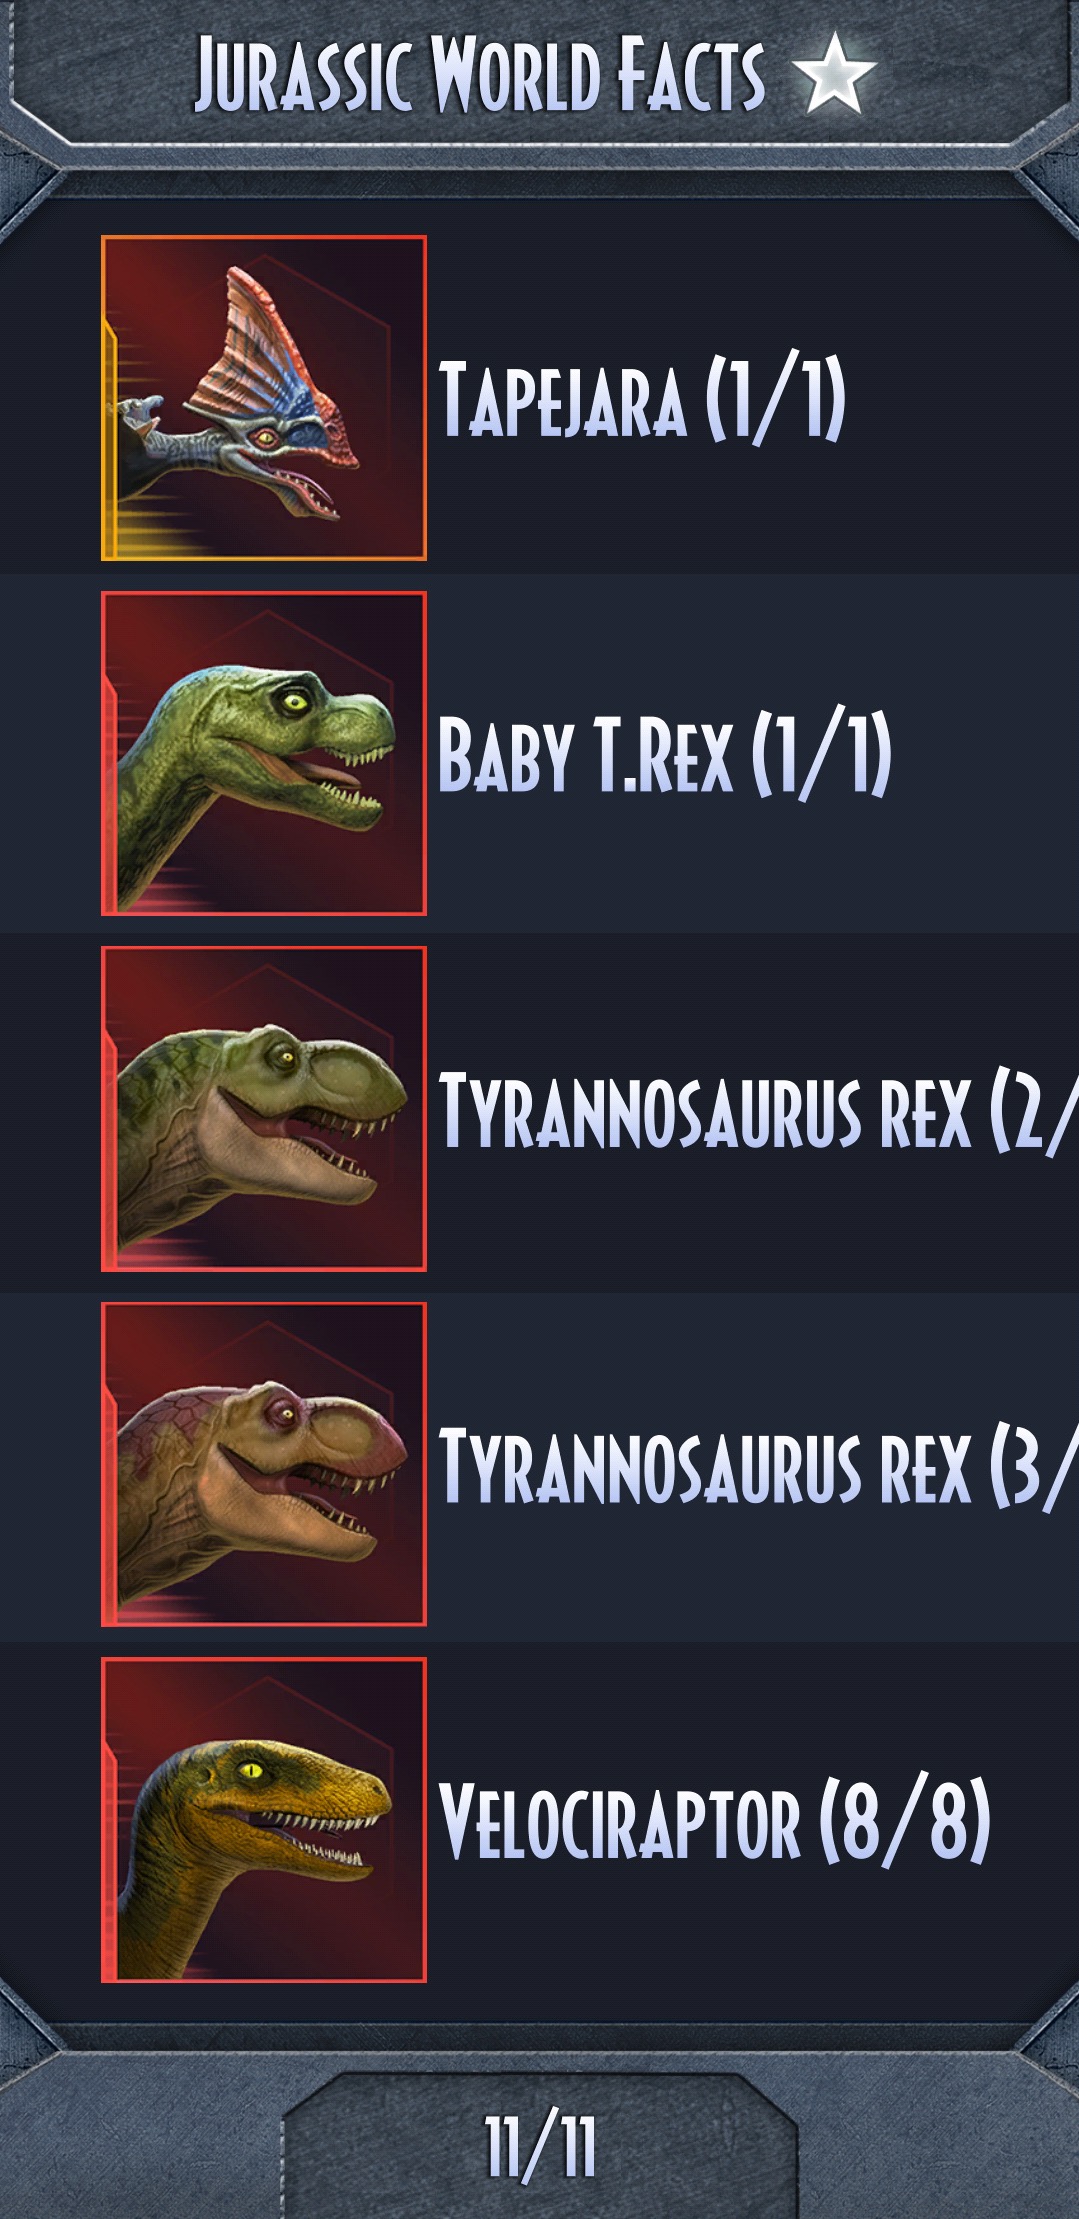The height and width of the screenshot is (2219, 1079).
Task: Tap the Baby T.Rex's yellow eye
Action: tap(295, 701)
